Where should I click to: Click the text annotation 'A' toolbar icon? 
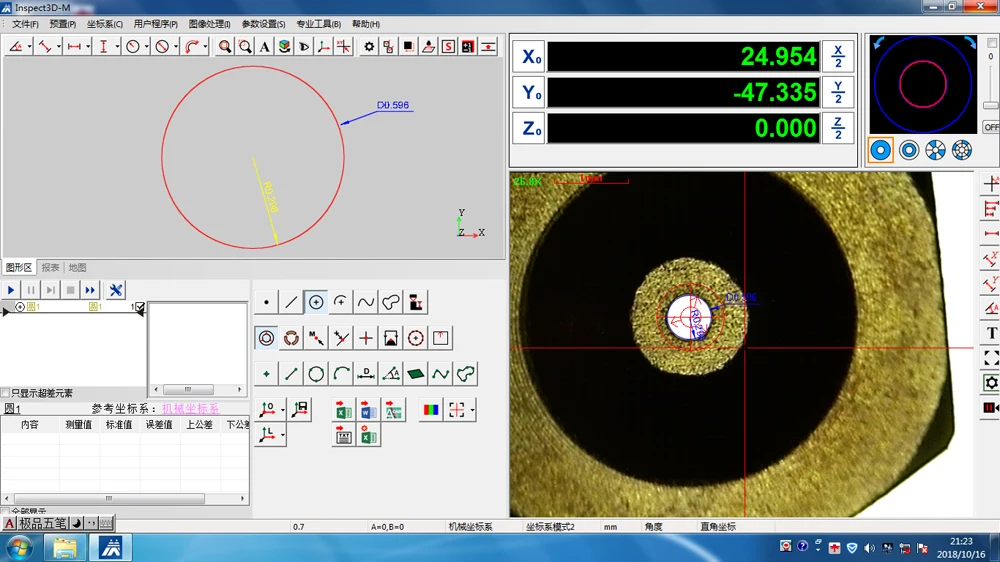pyautogui.click(x=265, y=47)
